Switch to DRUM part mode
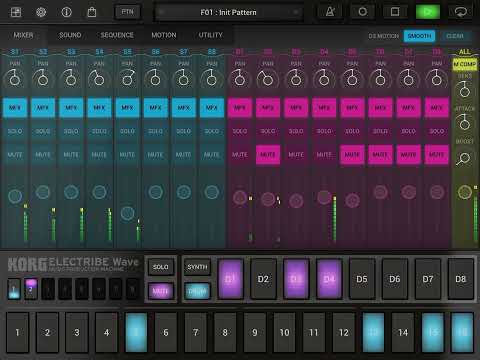 pyautogui.click(x=197, y=291)
